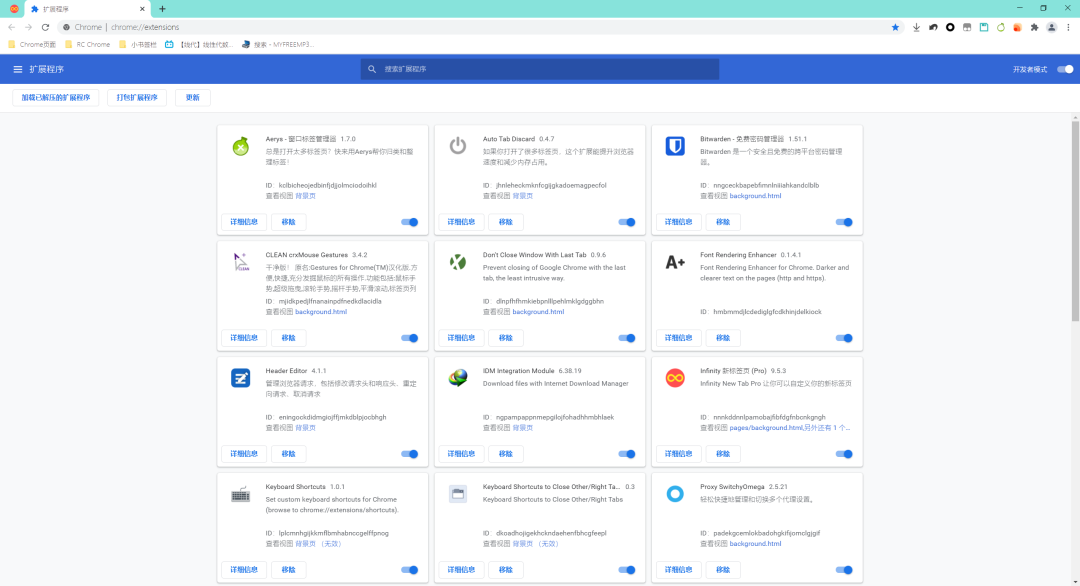This screenshot has height=586, width=1080.
Task: Disable the Header Editor toggle
Action: tap(410, 454)
